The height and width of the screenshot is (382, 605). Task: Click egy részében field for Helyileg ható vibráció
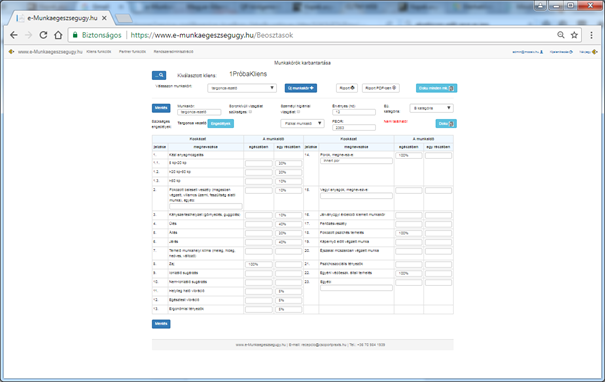289,291
